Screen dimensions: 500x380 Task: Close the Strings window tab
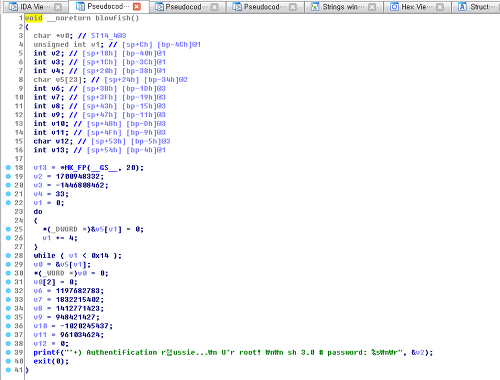click(x=372, y=7)
